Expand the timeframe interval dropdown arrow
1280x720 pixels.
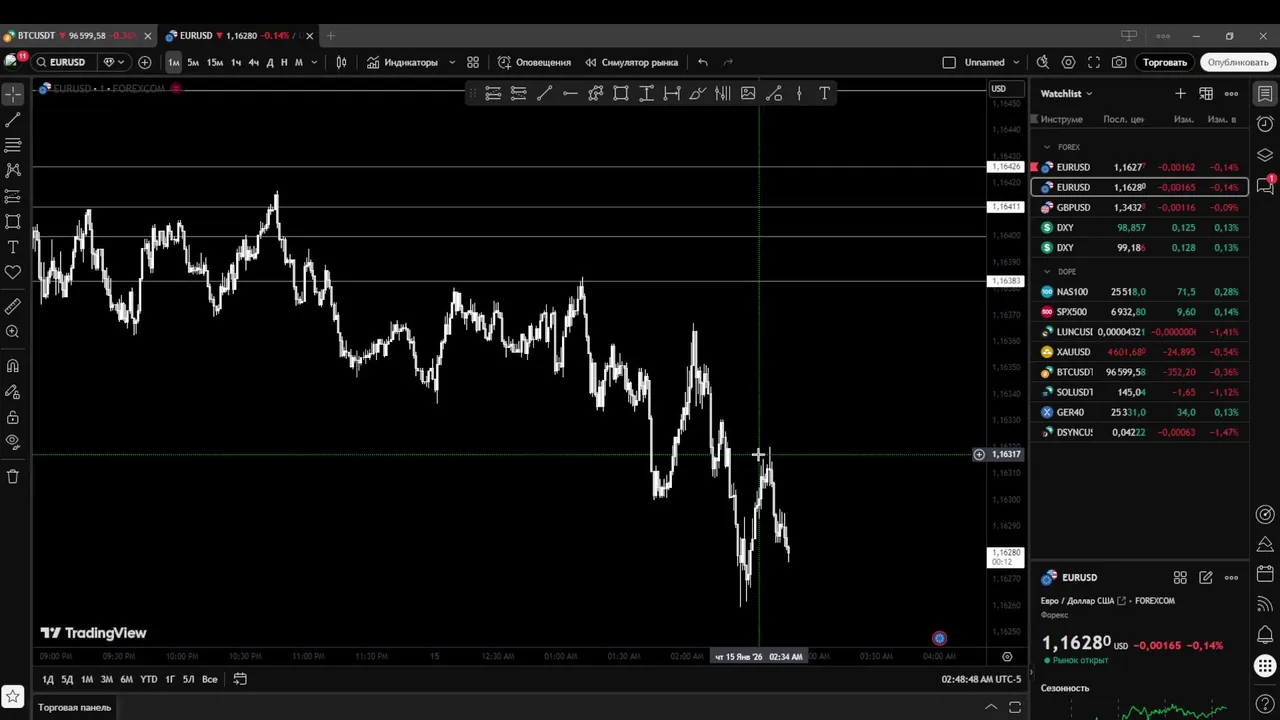pyautogui.click(x=314, y=62)
